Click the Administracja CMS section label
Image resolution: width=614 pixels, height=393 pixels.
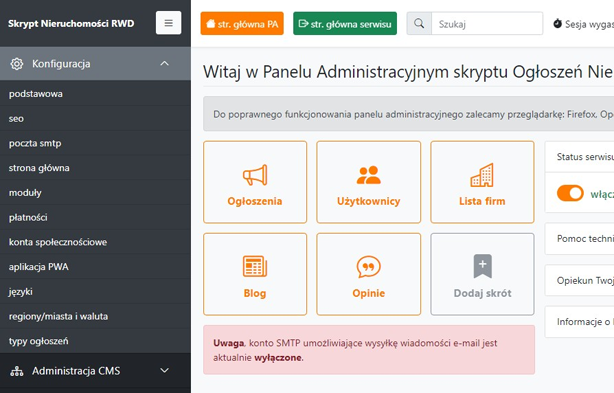pyautogui.click(x=76, y=371)
